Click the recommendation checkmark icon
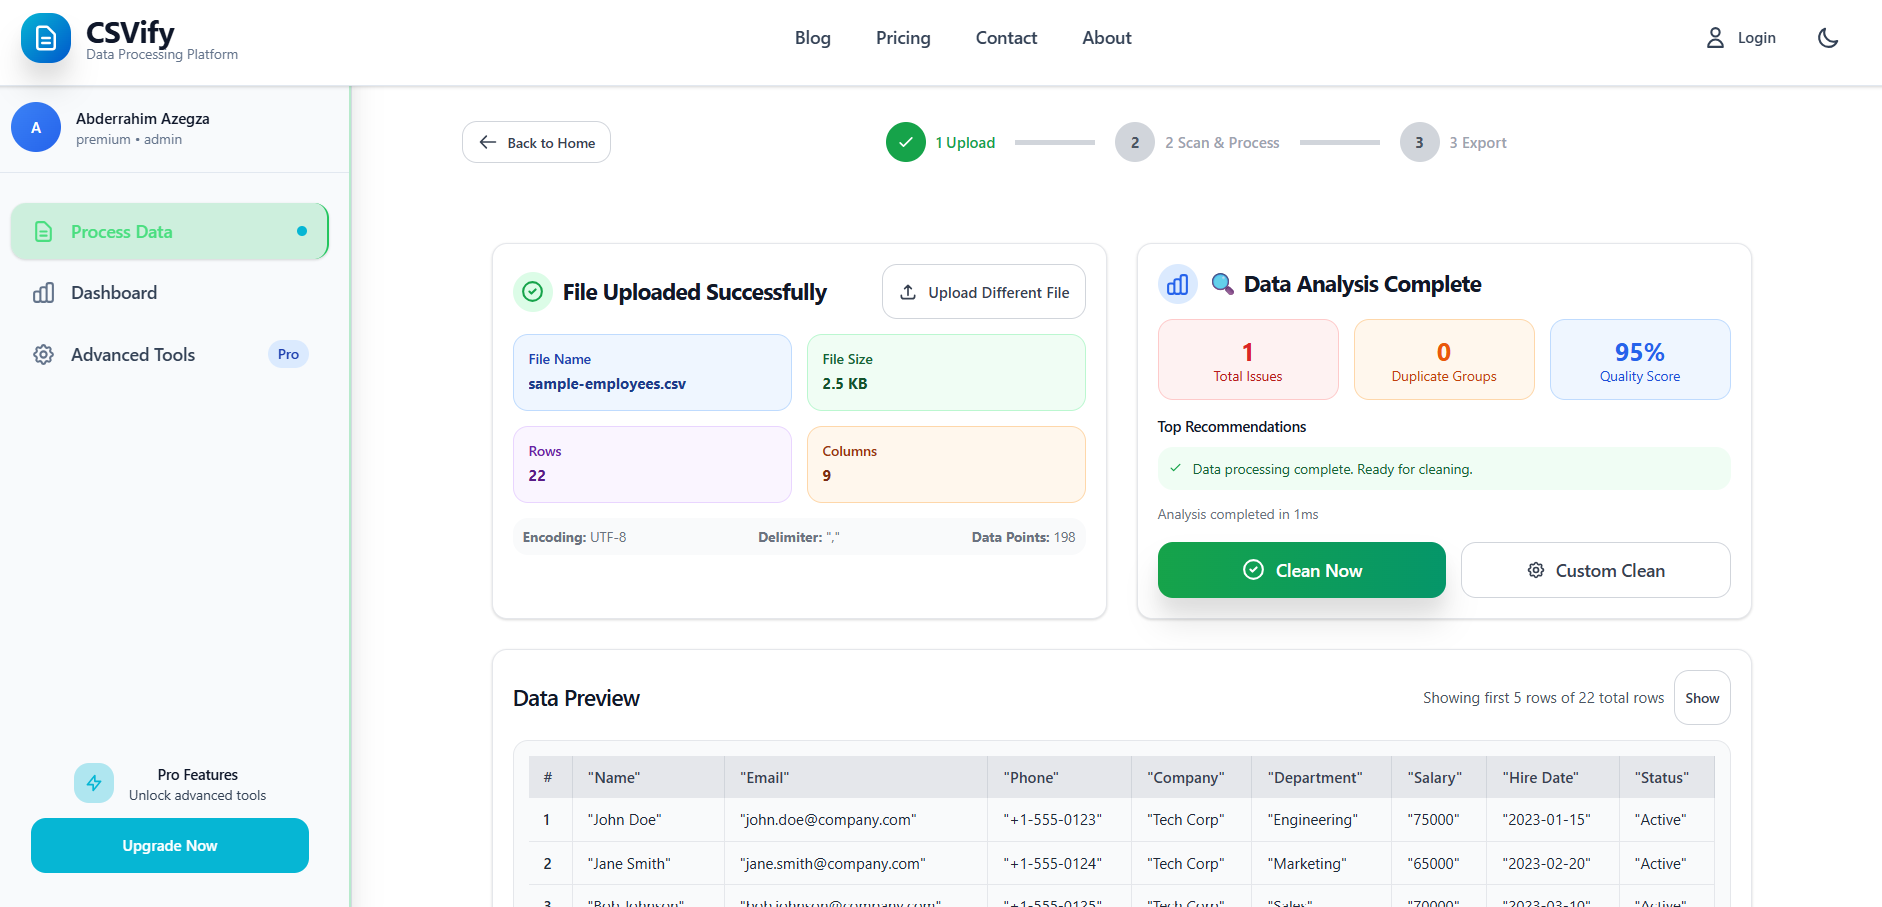The height and width of the screenshot is (907, 1882). 1176,468
